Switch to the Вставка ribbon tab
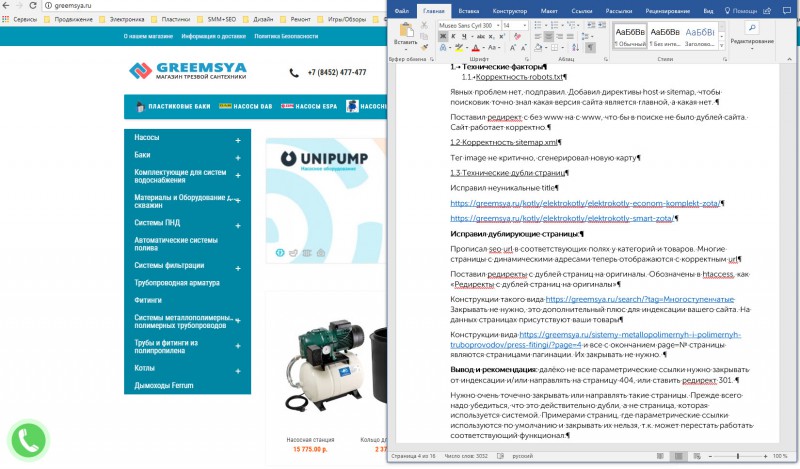The image size is (800, 469). coord(468,11)
